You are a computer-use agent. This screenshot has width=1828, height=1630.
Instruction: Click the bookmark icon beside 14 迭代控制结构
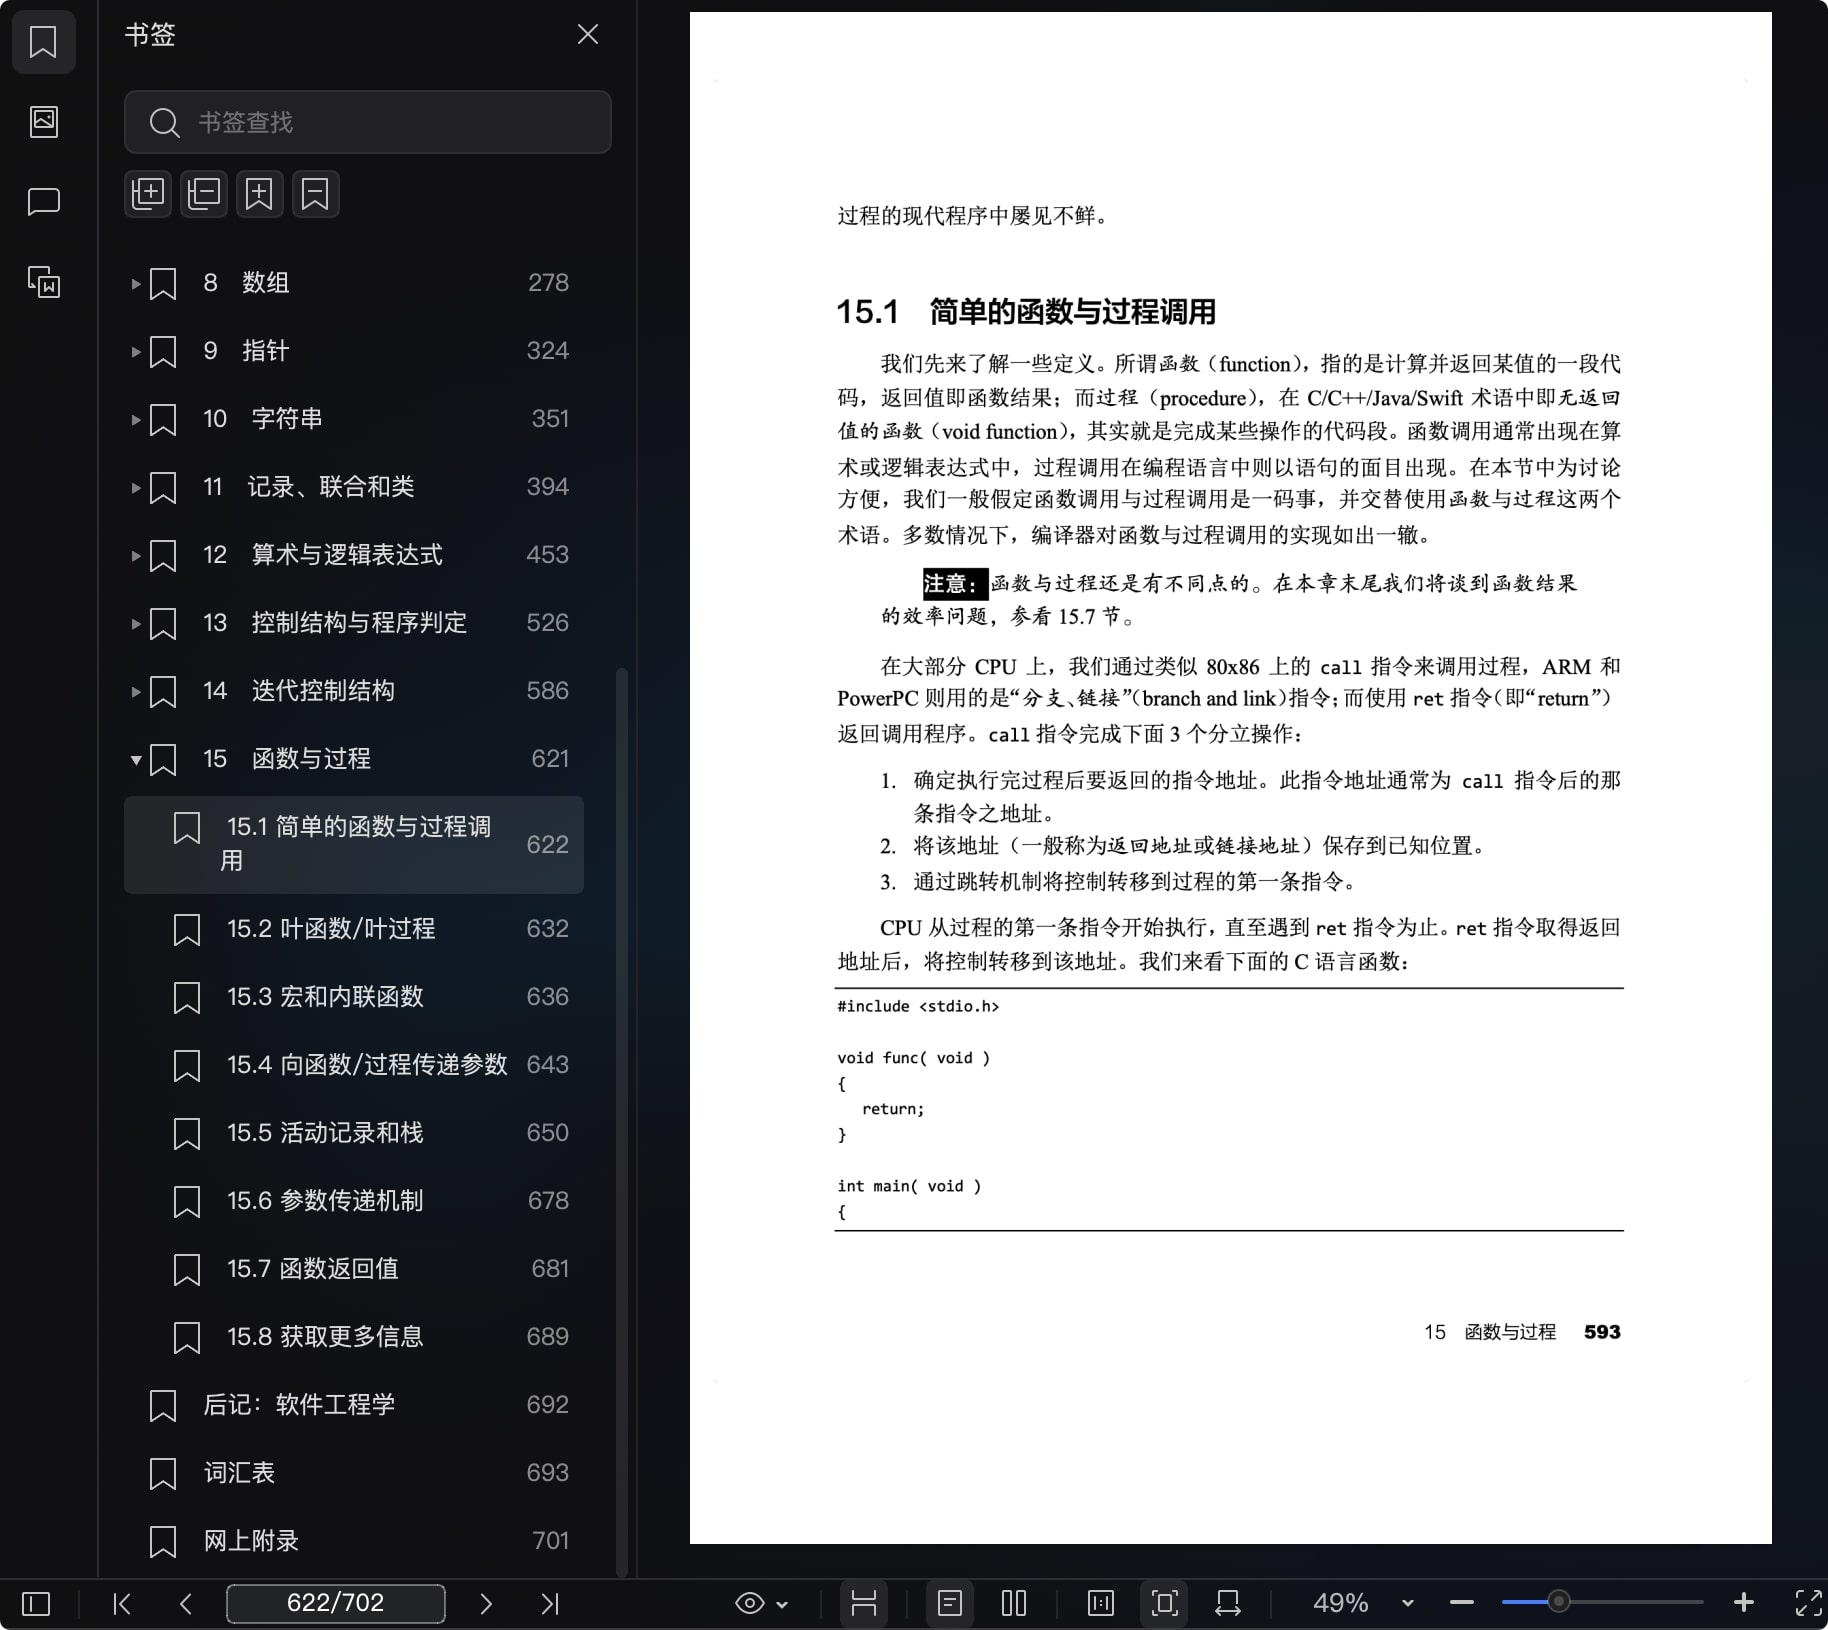tap(163, 691)
